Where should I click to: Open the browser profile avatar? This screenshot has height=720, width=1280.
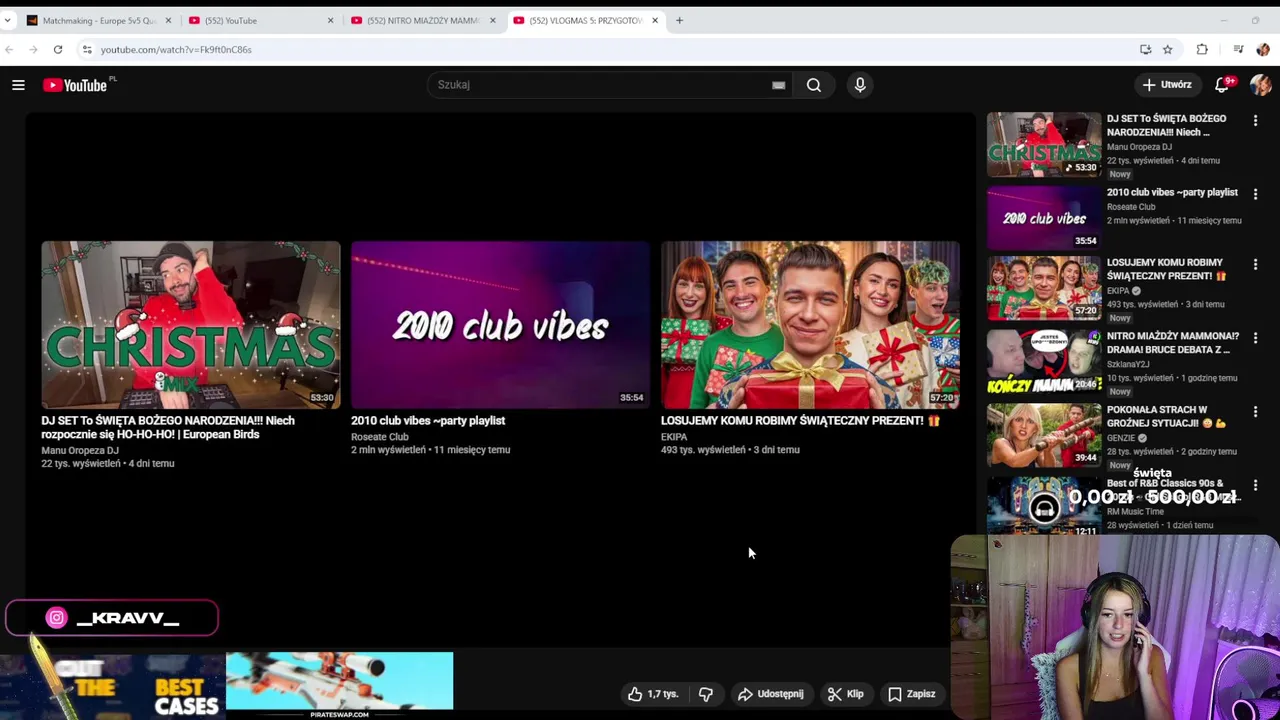(x=1263, y=49)
